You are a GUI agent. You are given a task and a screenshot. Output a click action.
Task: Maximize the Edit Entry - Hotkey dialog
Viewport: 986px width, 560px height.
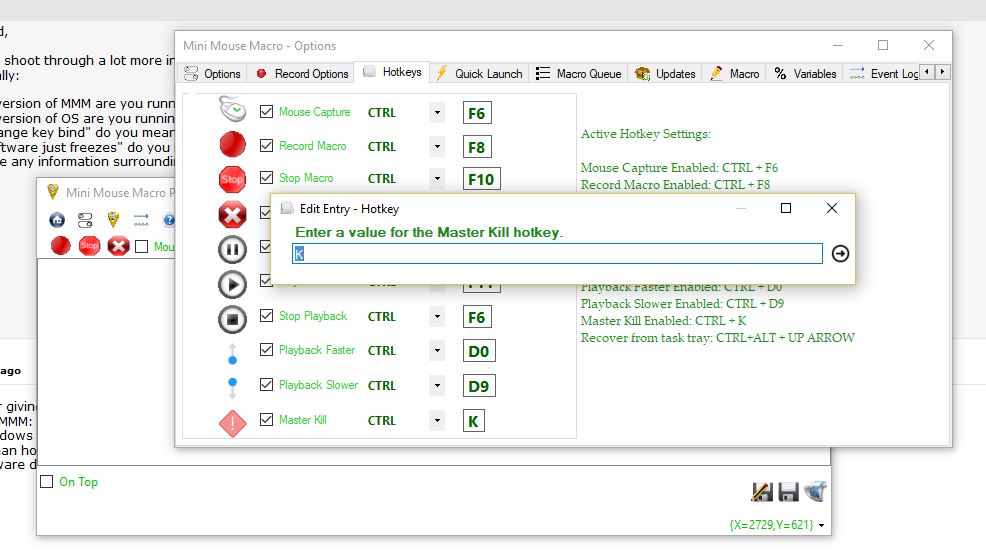(785, 208)
